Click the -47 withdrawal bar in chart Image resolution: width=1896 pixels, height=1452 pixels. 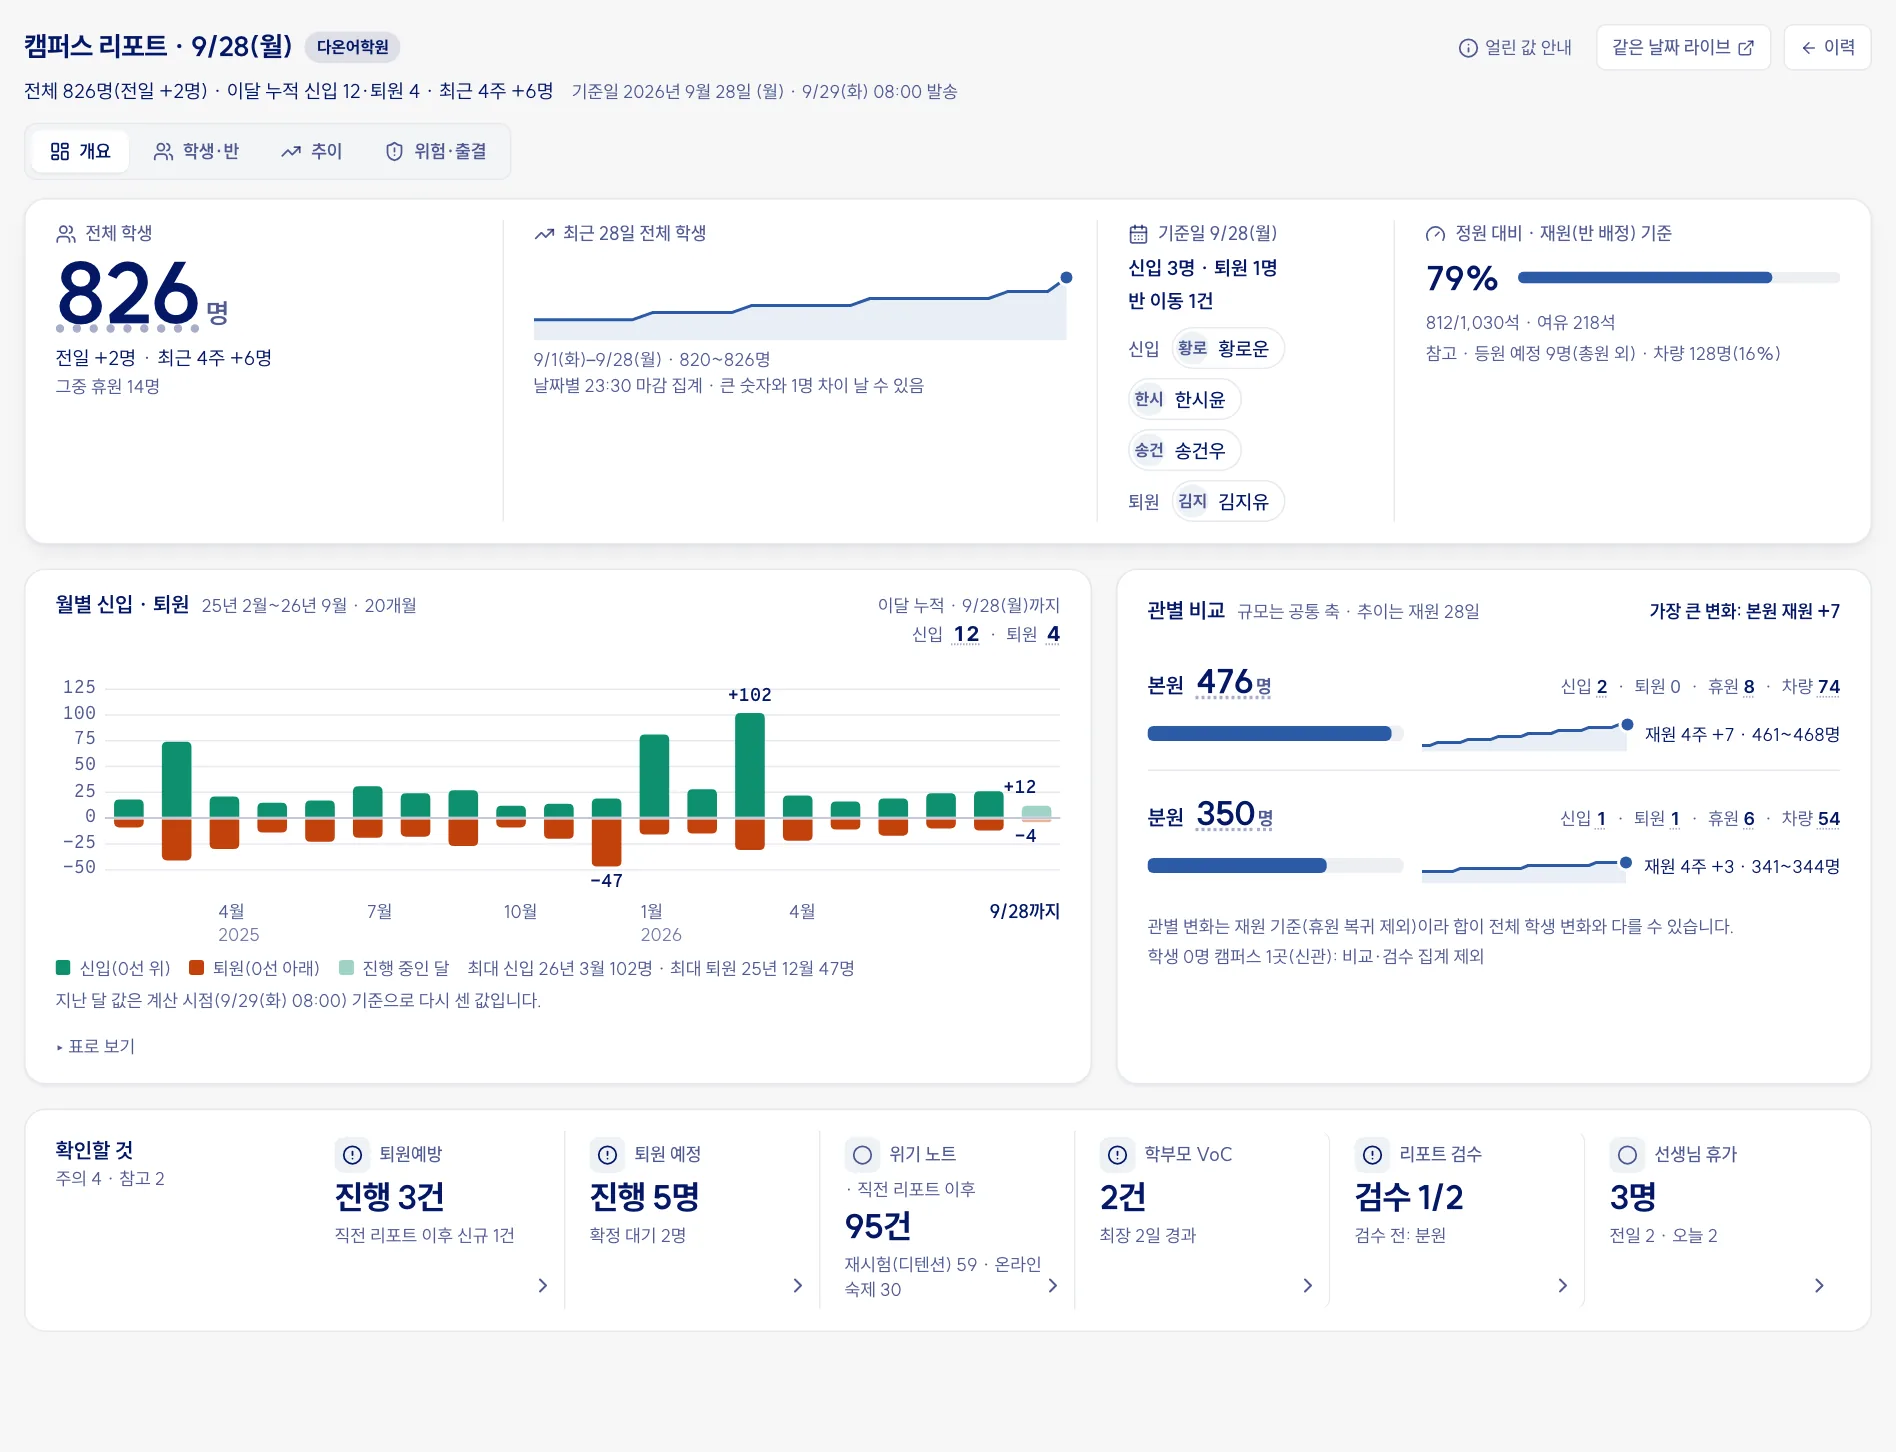tap(606, 842)
